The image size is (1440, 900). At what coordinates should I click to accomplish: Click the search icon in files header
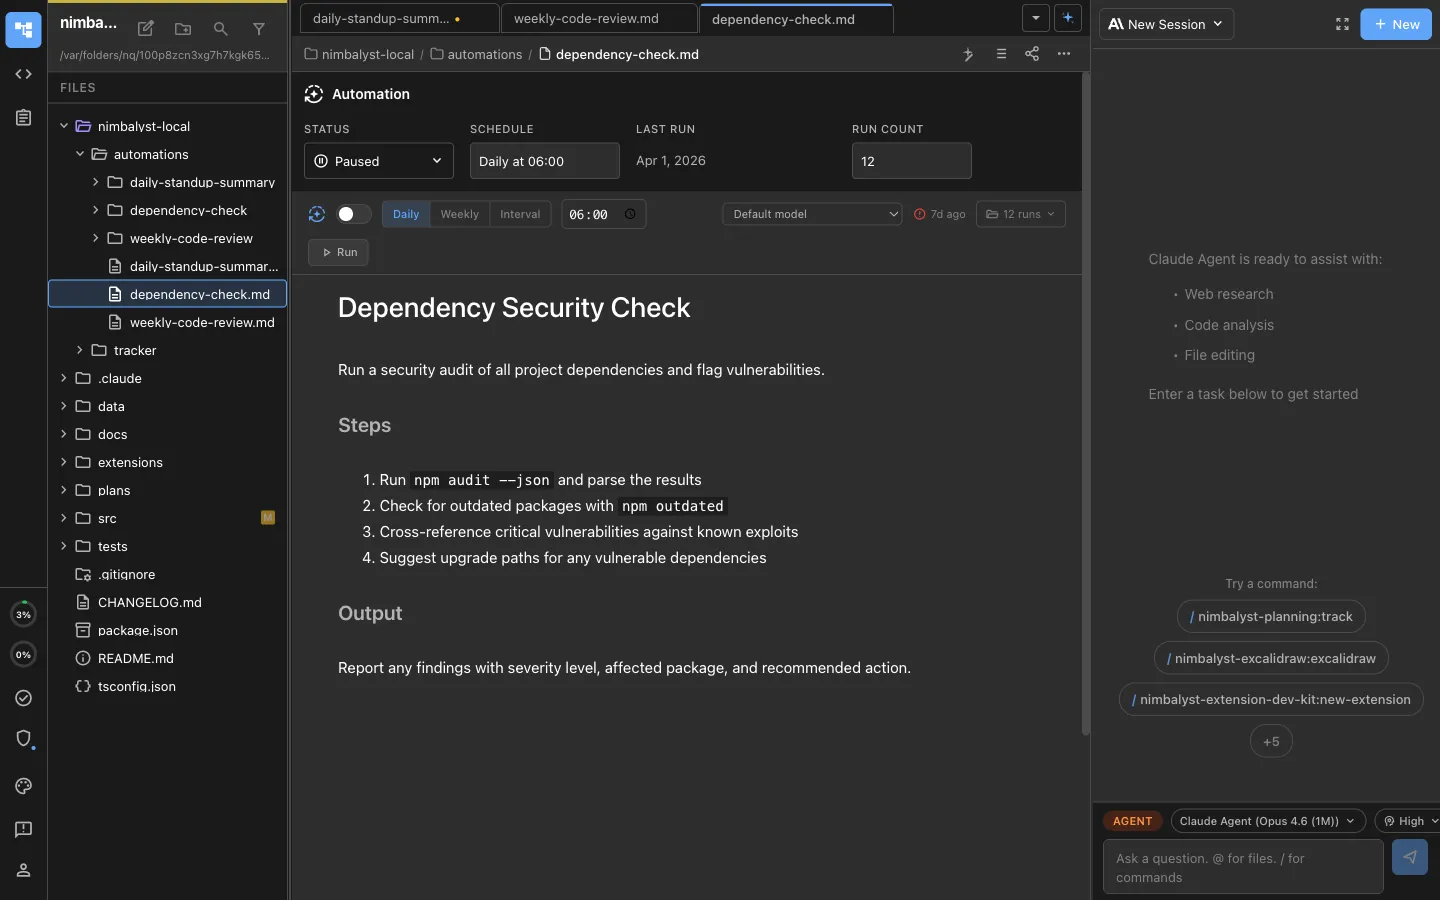click(221, 29)
